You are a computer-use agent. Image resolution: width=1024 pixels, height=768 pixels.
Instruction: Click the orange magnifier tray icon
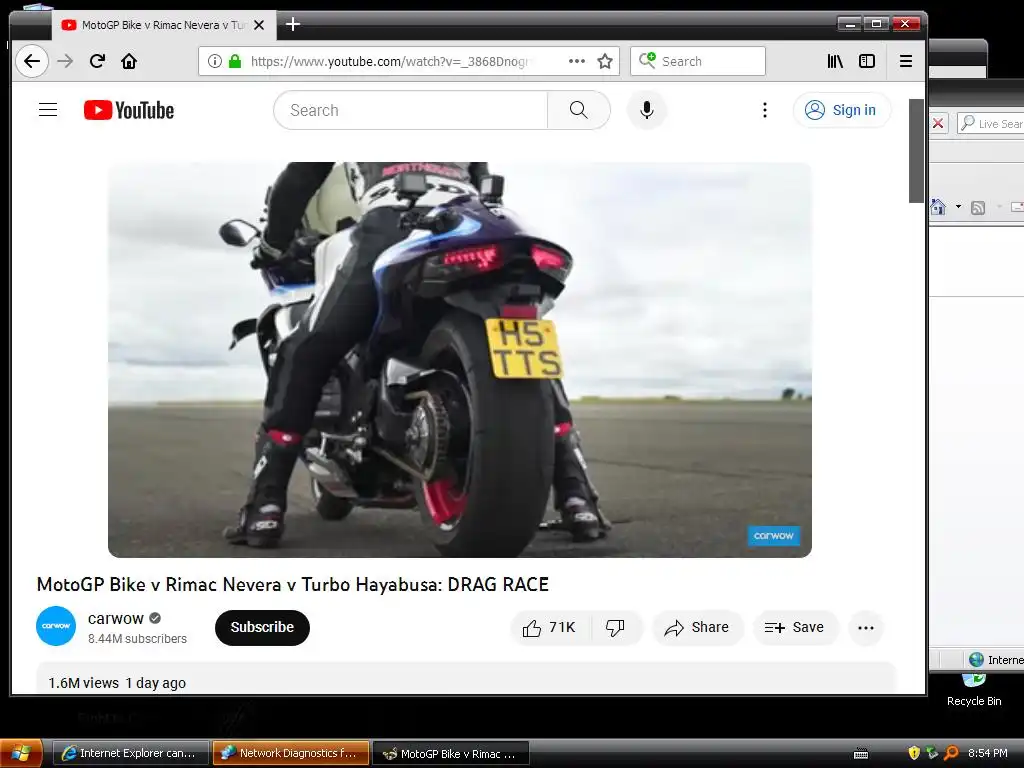952,753
